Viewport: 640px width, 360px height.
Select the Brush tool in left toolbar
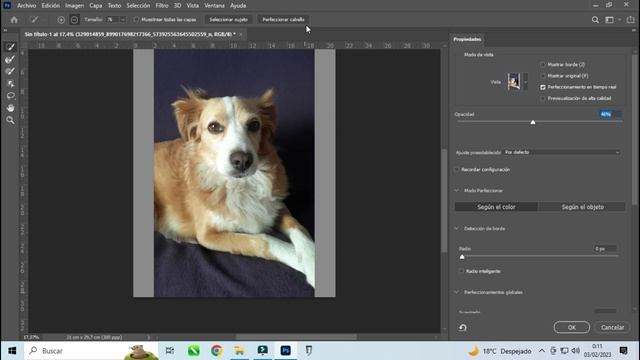(x=10, y=71)
